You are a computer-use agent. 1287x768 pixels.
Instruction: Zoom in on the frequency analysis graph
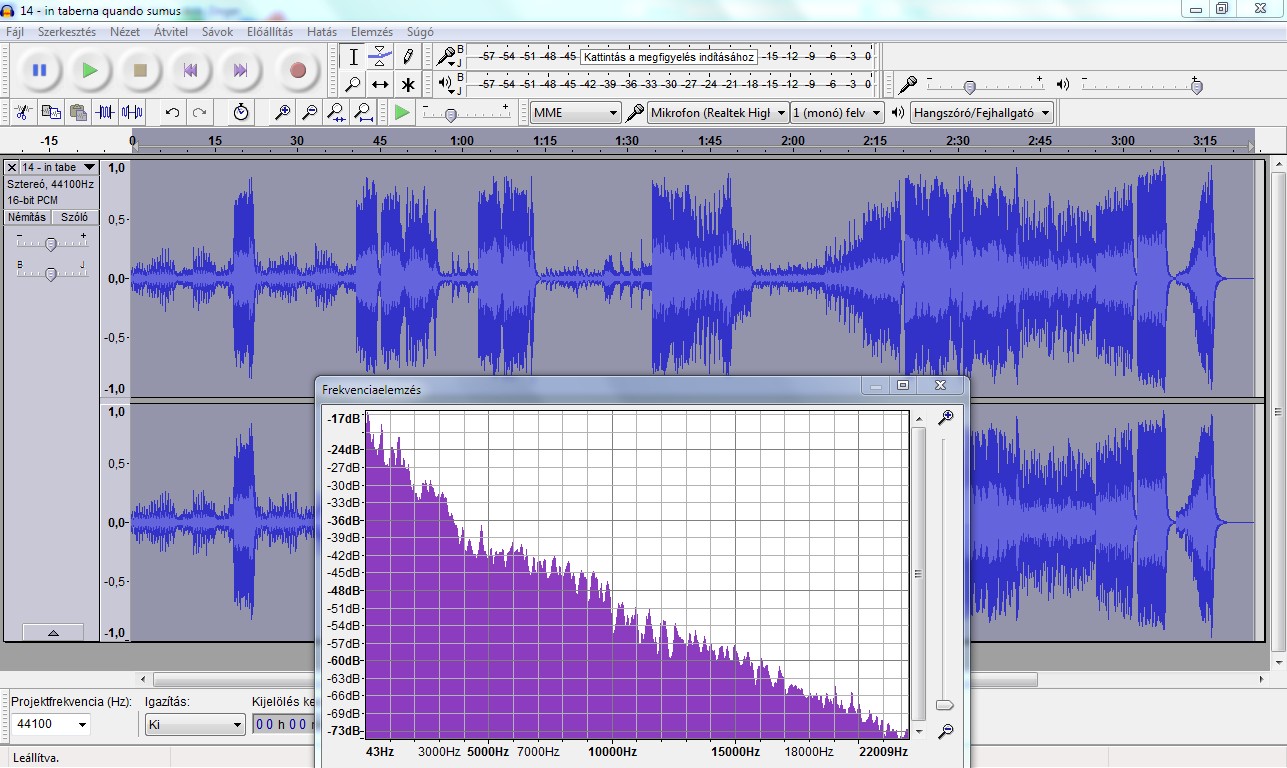pos(945,418)
